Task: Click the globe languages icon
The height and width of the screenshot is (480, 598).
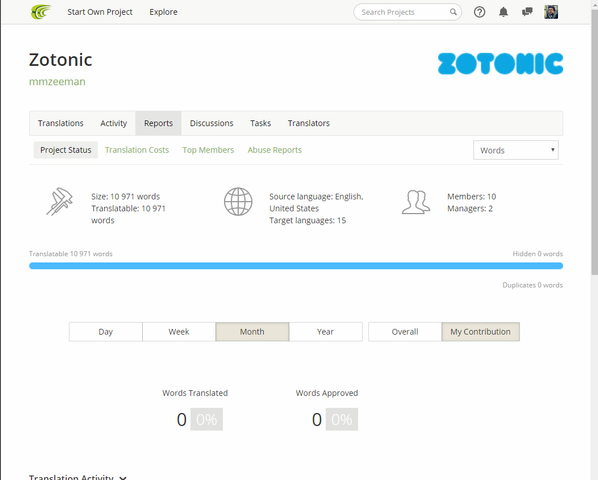Action: pyautogui.click(x=238, y=201)
